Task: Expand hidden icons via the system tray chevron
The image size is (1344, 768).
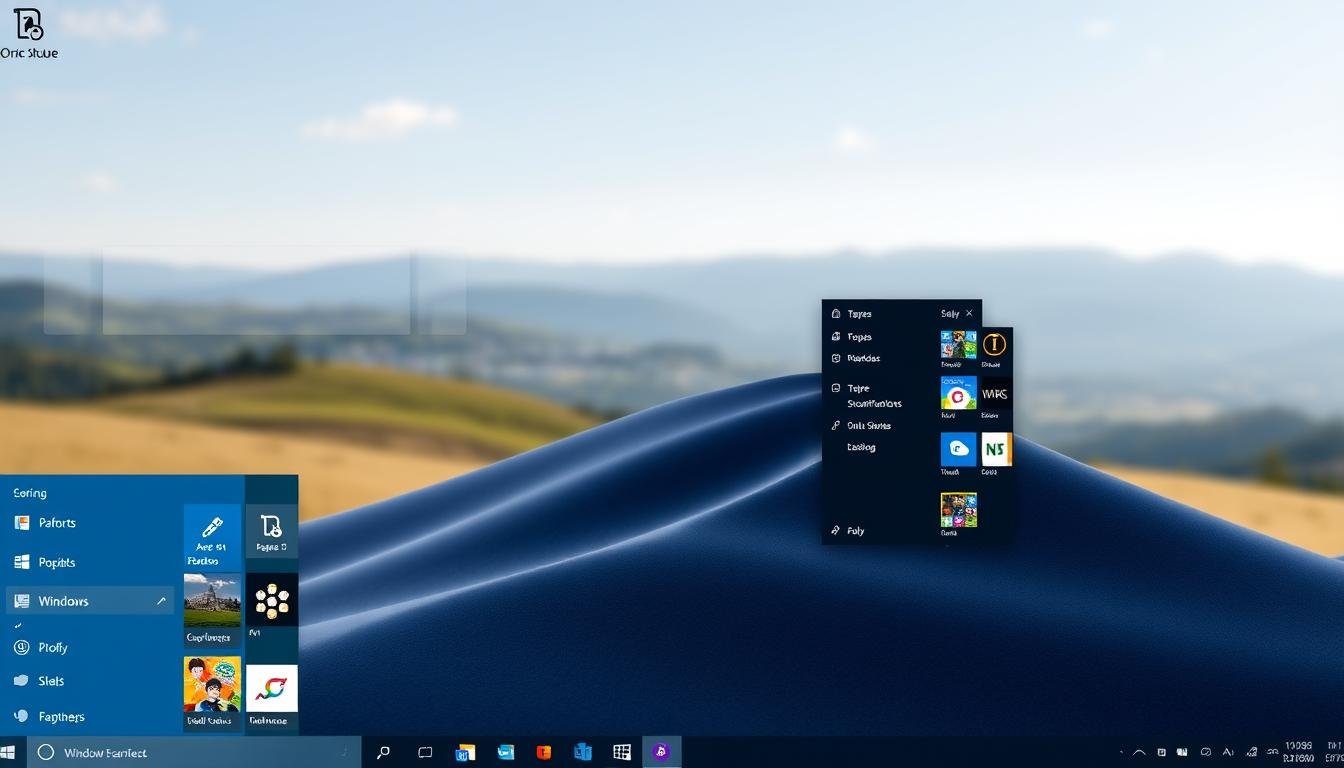Action: [1140, 750]
